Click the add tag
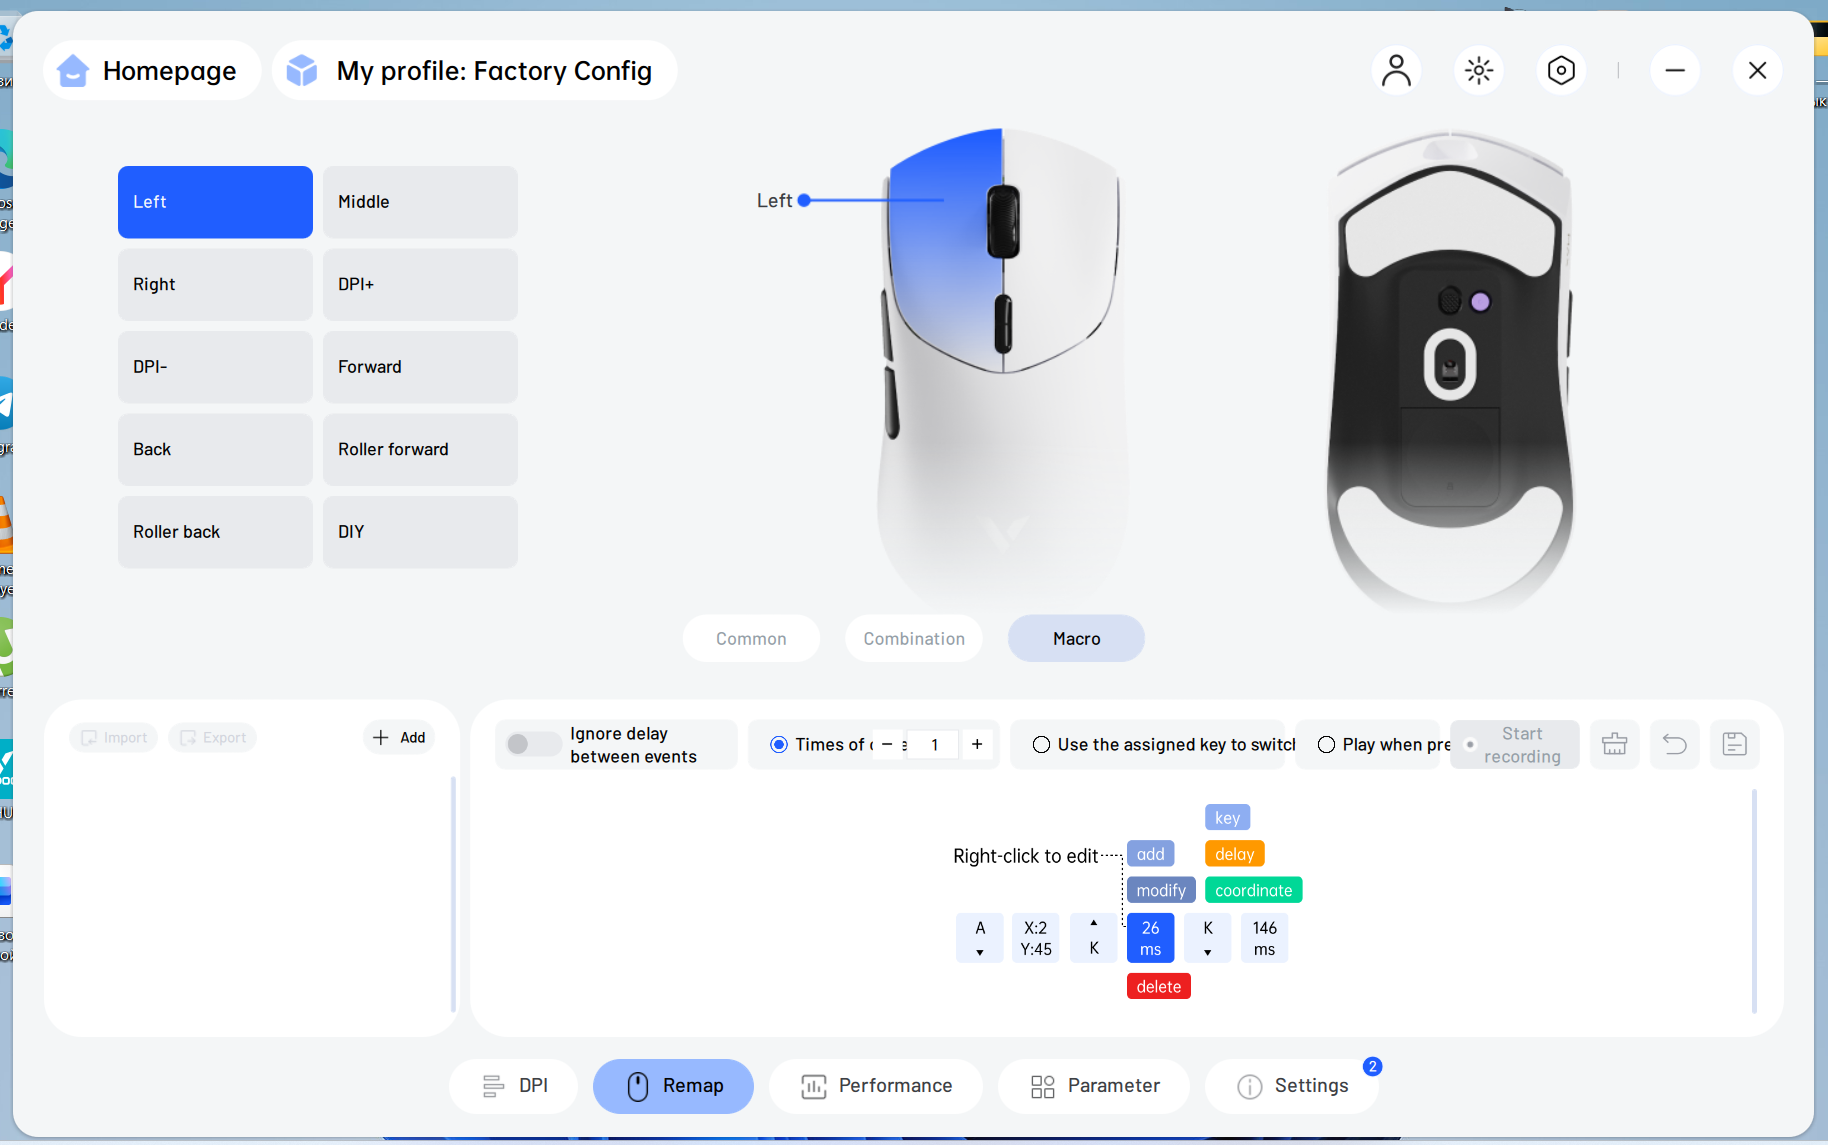This screenshot has height=1145, width=1828. point(1150,854)
